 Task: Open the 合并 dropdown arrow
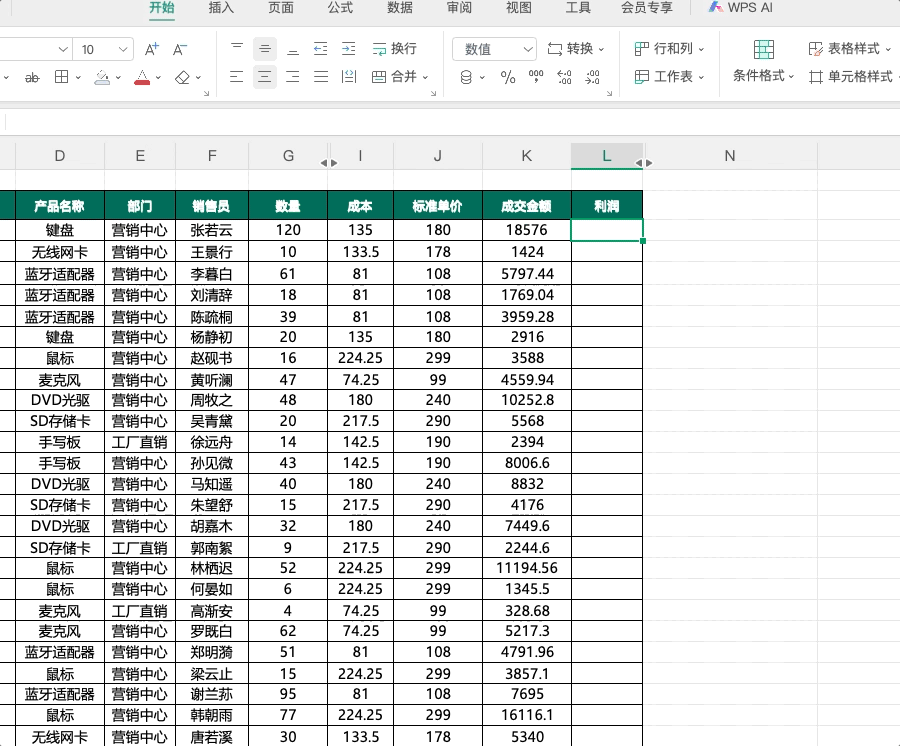pos(426,77)
